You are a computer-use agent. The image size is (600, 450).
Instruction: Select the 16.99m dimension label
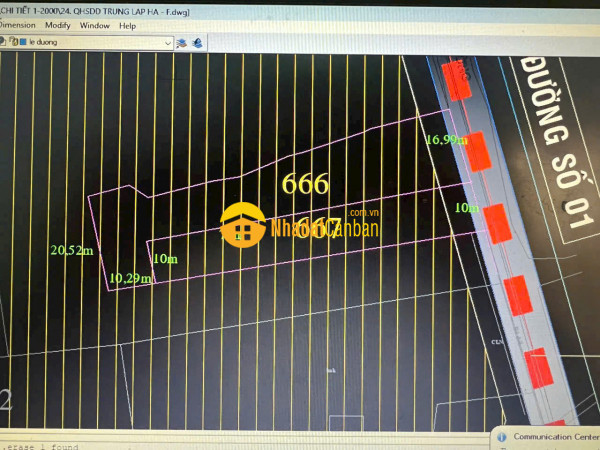[446, 139]
